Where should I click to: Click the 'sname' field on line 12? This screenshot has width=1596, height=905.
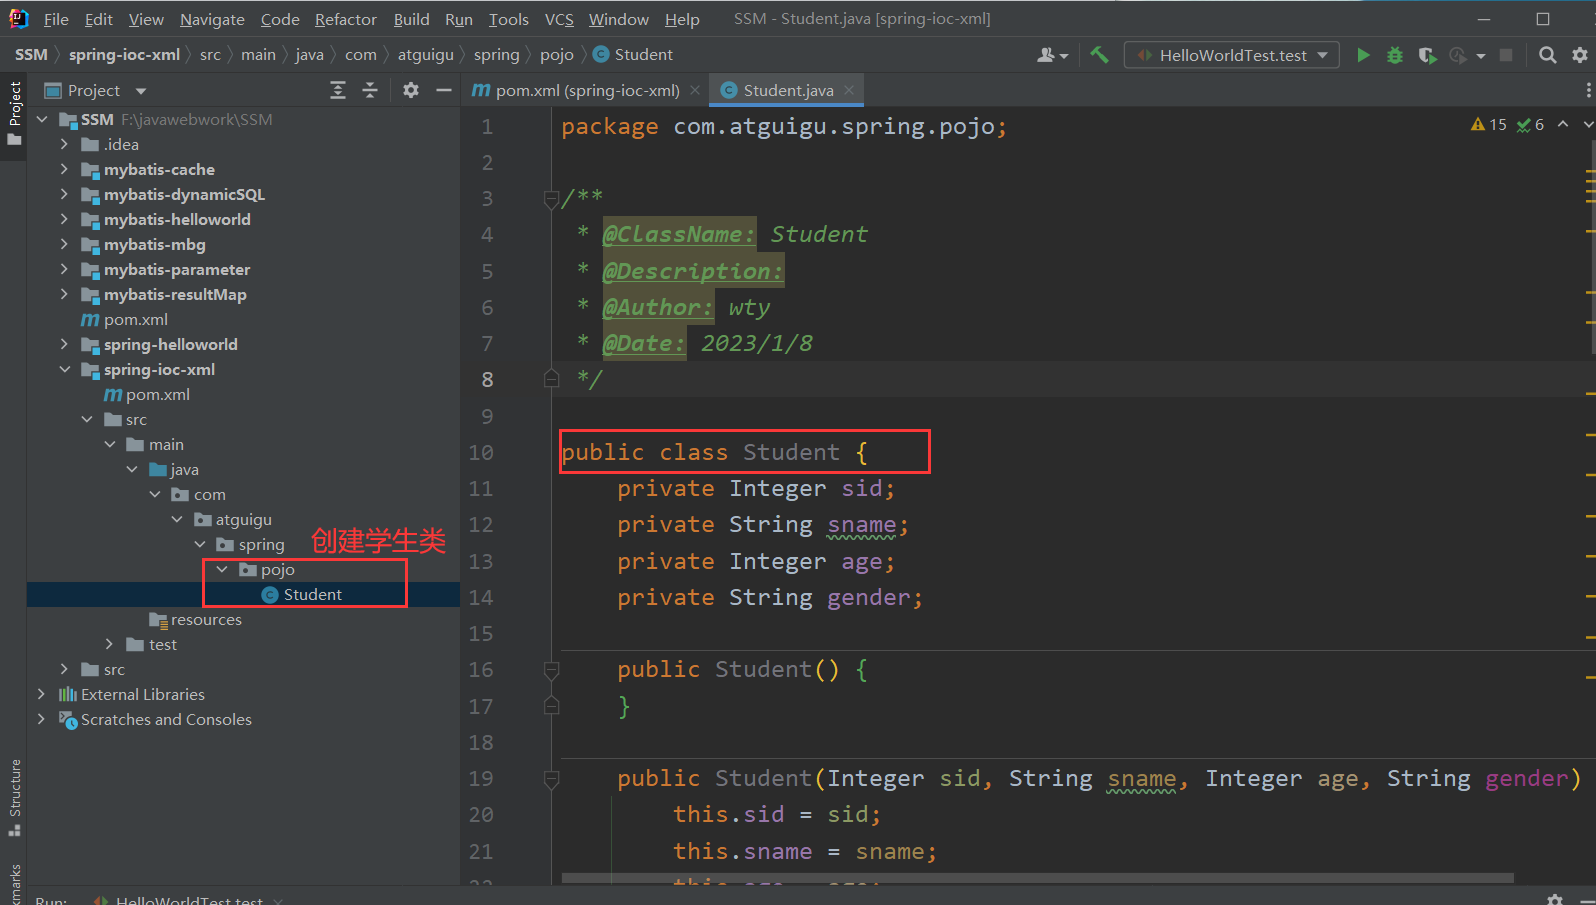[x=861, y=524]
